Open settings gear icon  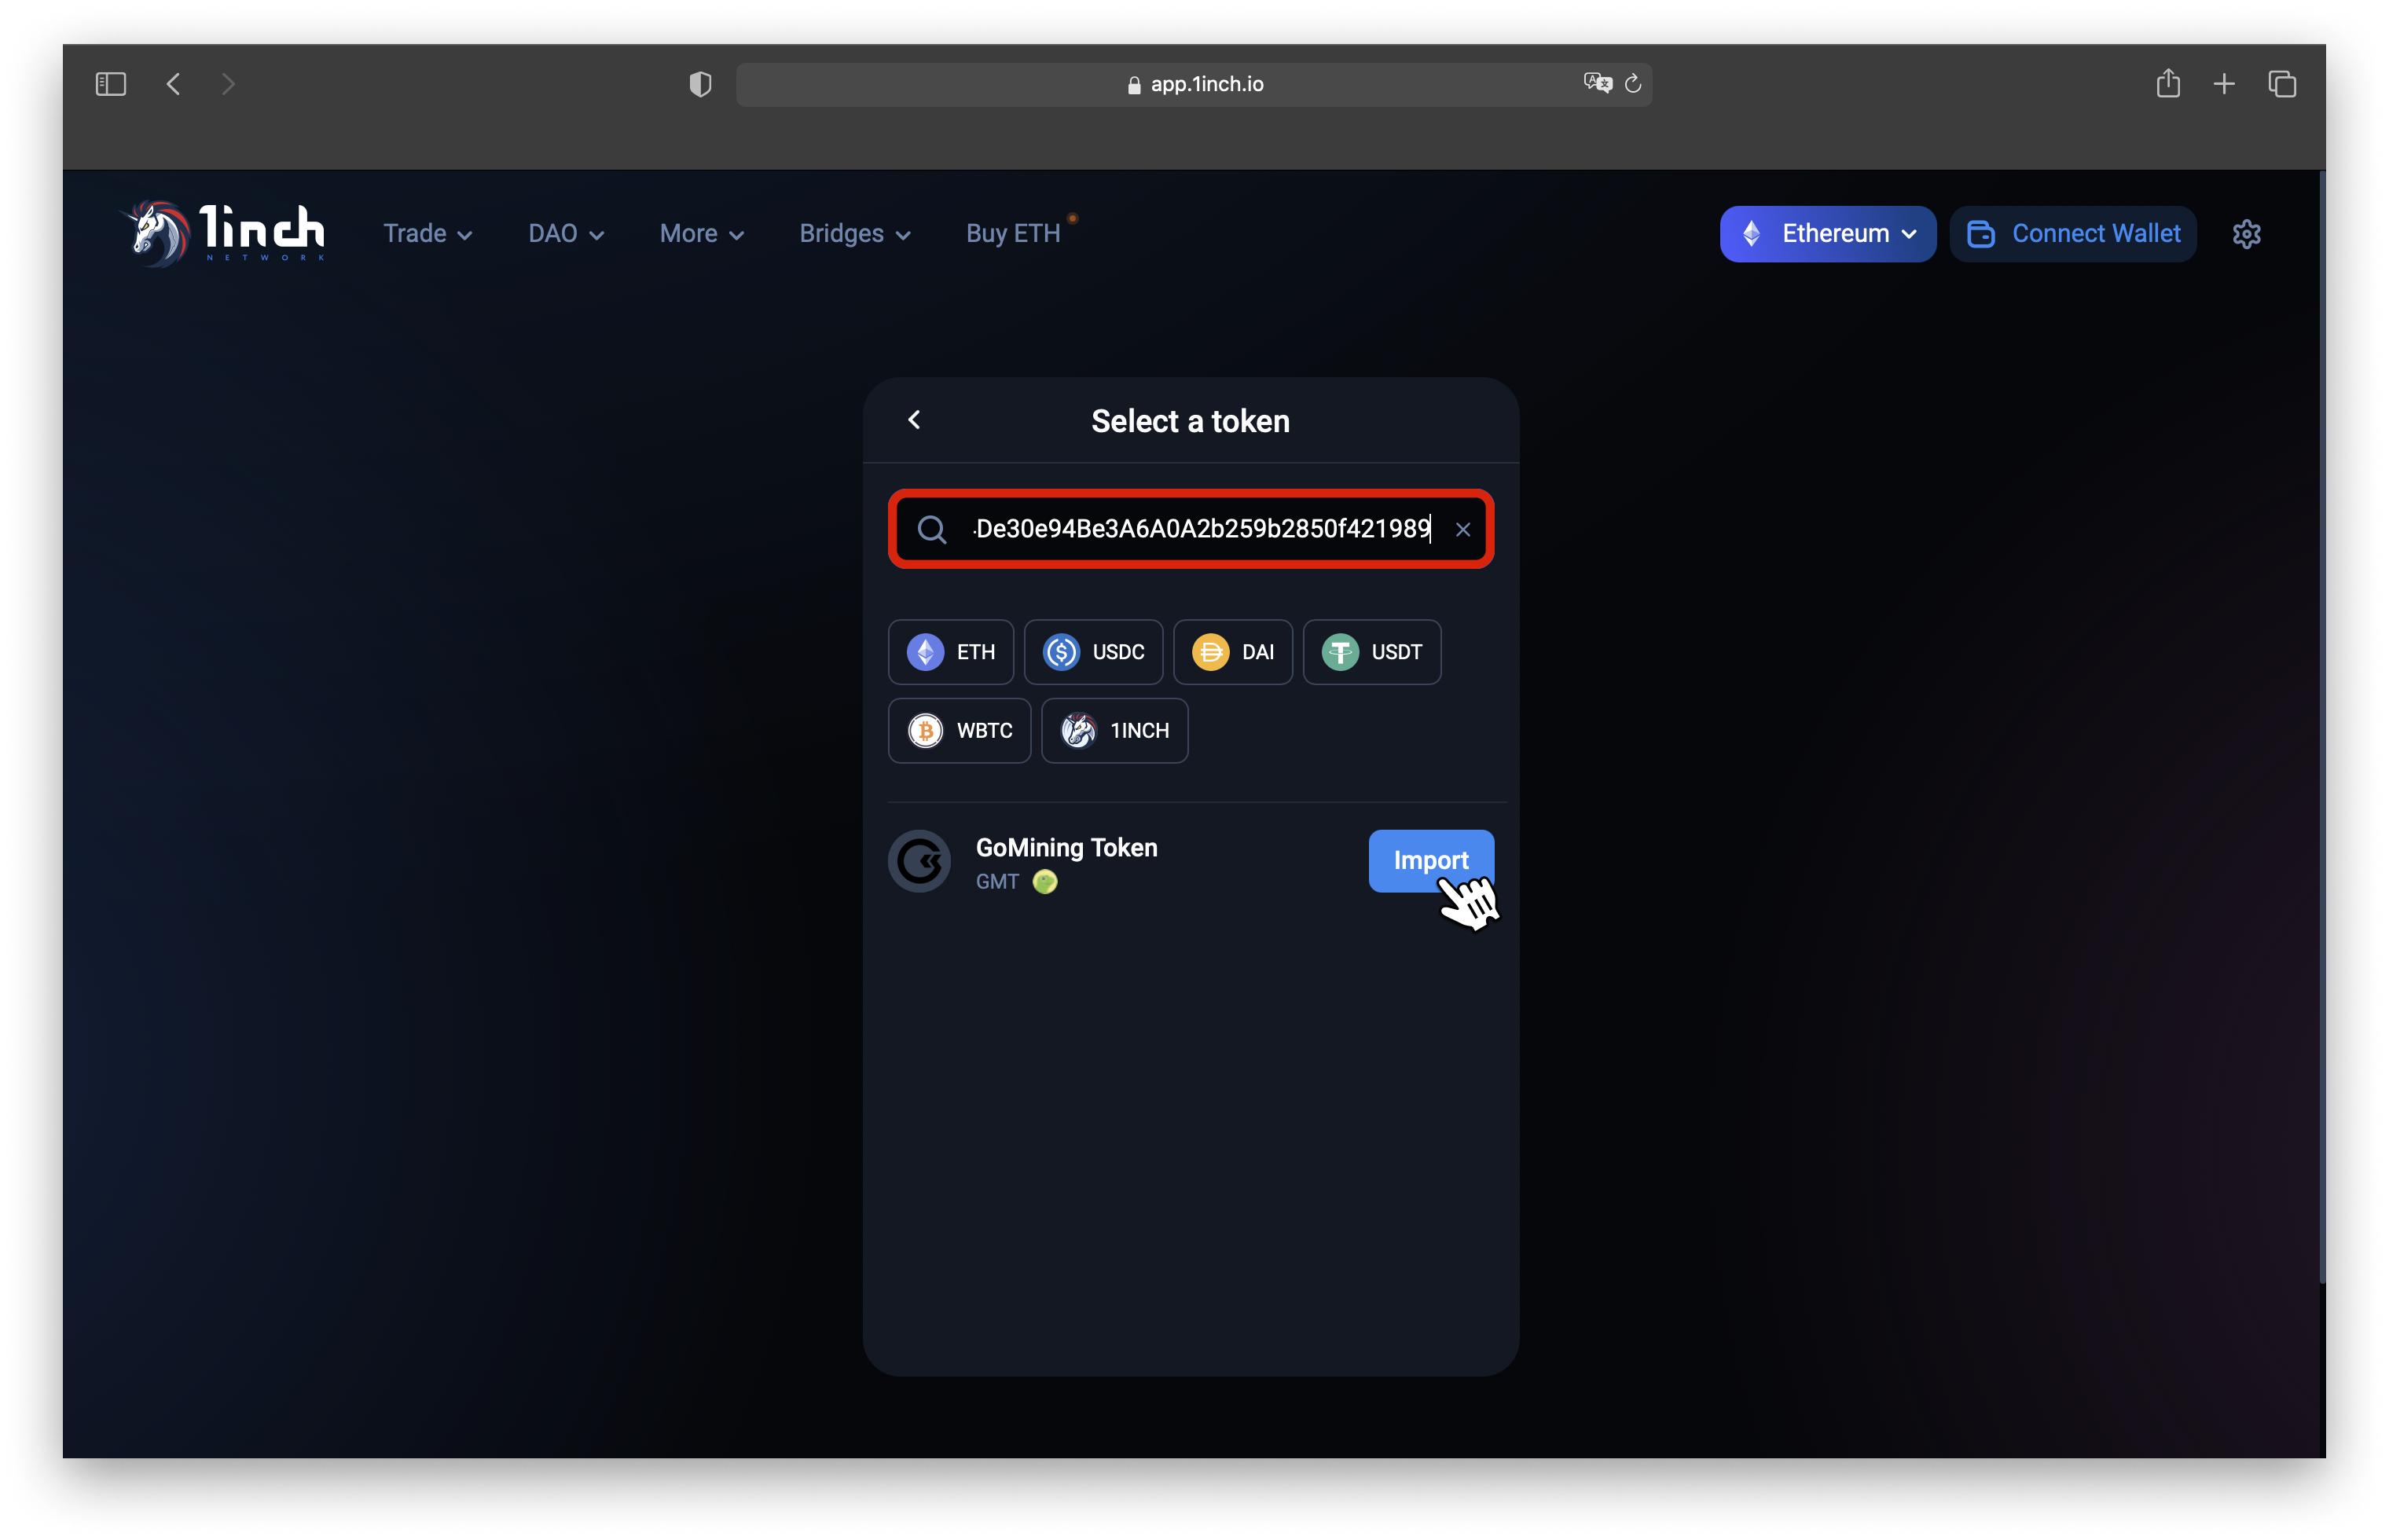tap(2246, 234)
